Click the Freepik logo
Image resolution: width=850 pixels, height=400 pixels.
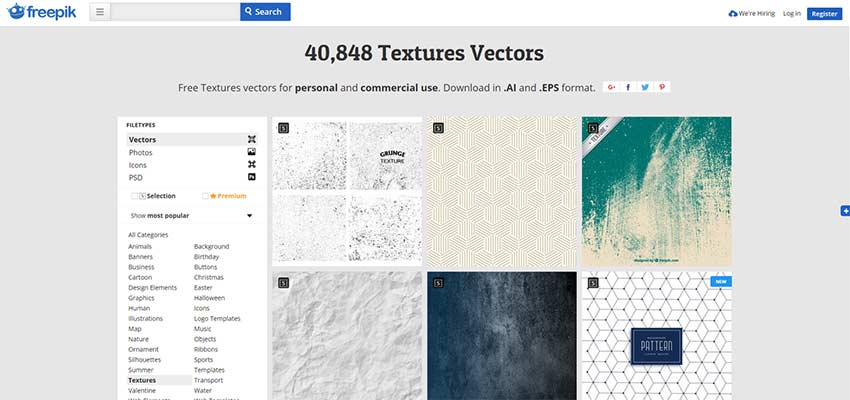42,12
